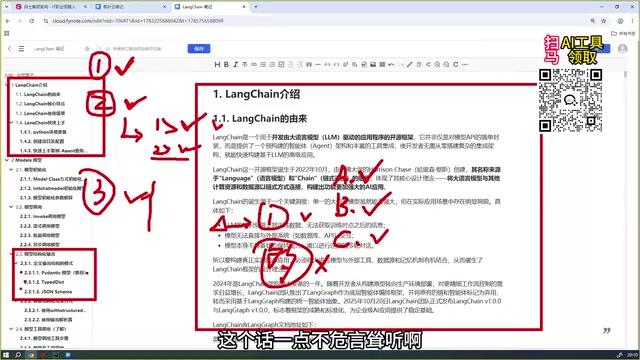Screen dimensions: 640x360
Task: Apply strikethrough formatting
Action: pos(244,64)
